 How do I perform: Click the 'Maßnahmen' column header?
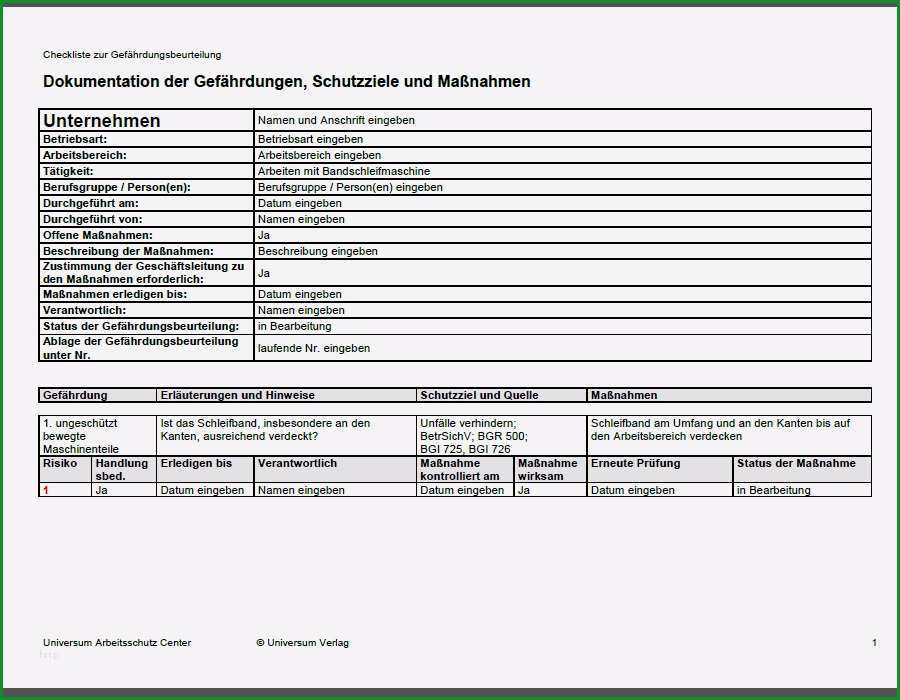click(729, 395)
